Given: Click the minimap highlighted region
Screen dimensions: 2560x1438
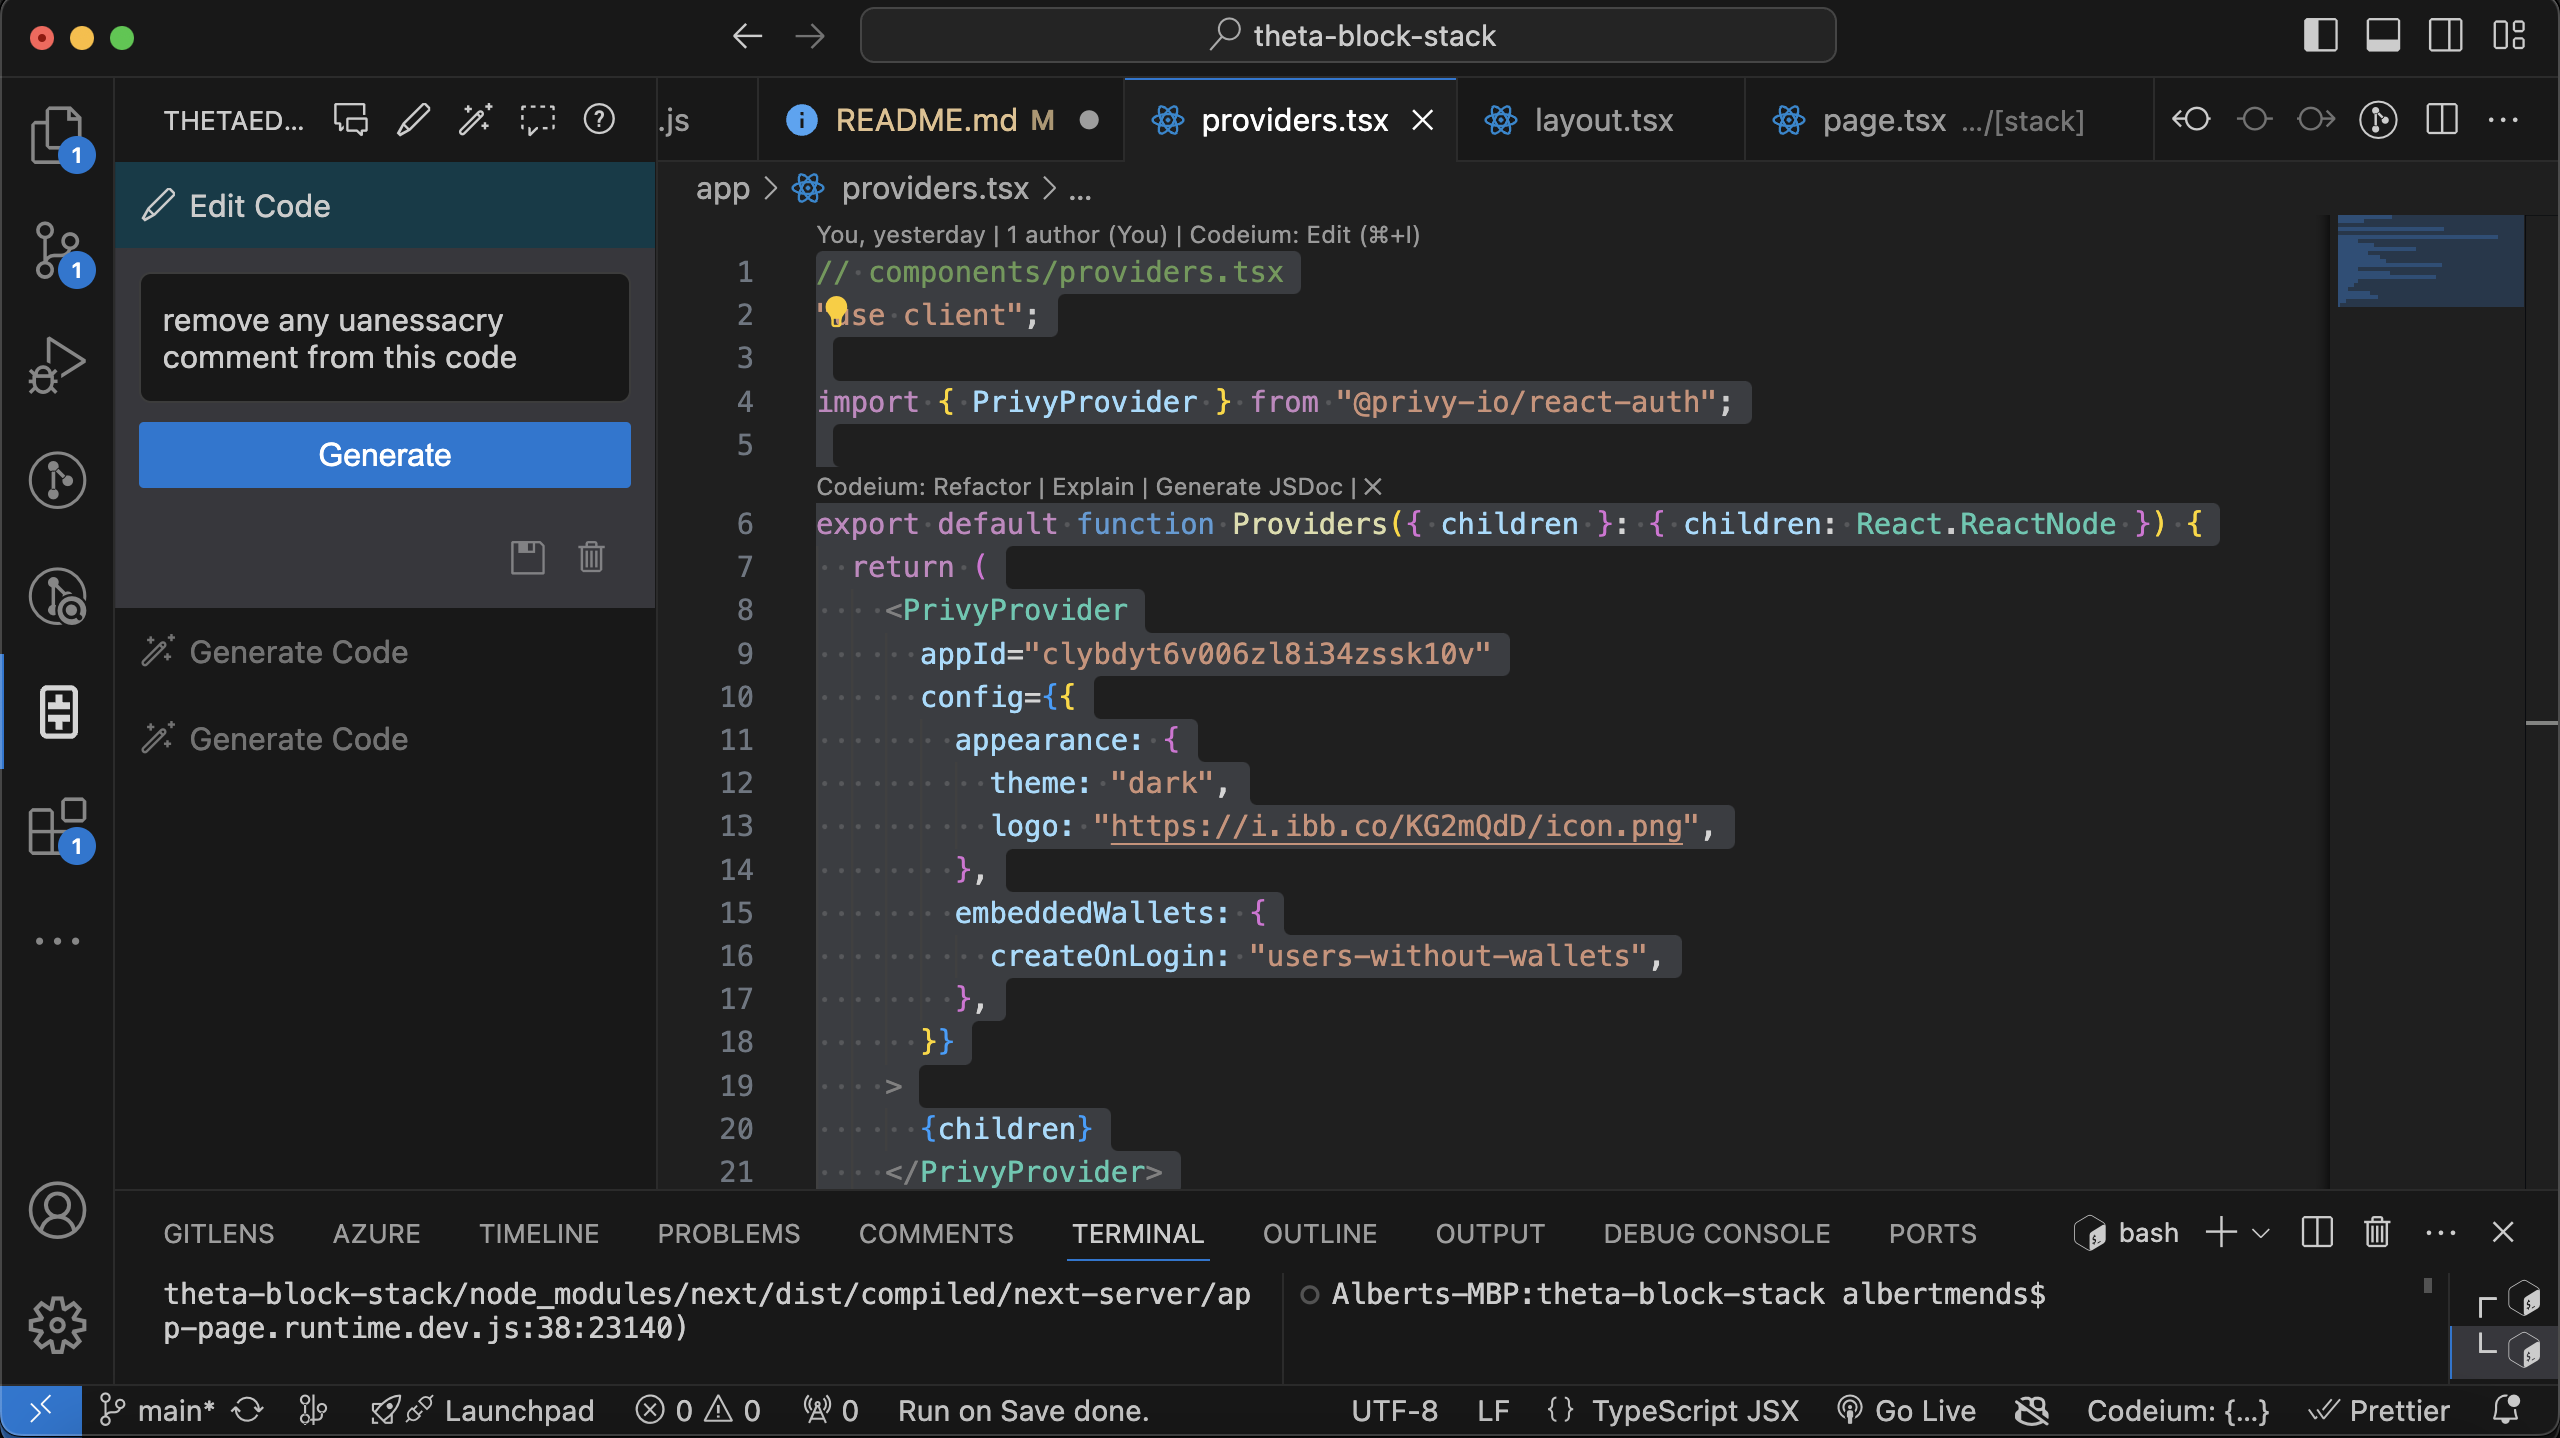Looking at the screenshot, I should pos(2430,260).
